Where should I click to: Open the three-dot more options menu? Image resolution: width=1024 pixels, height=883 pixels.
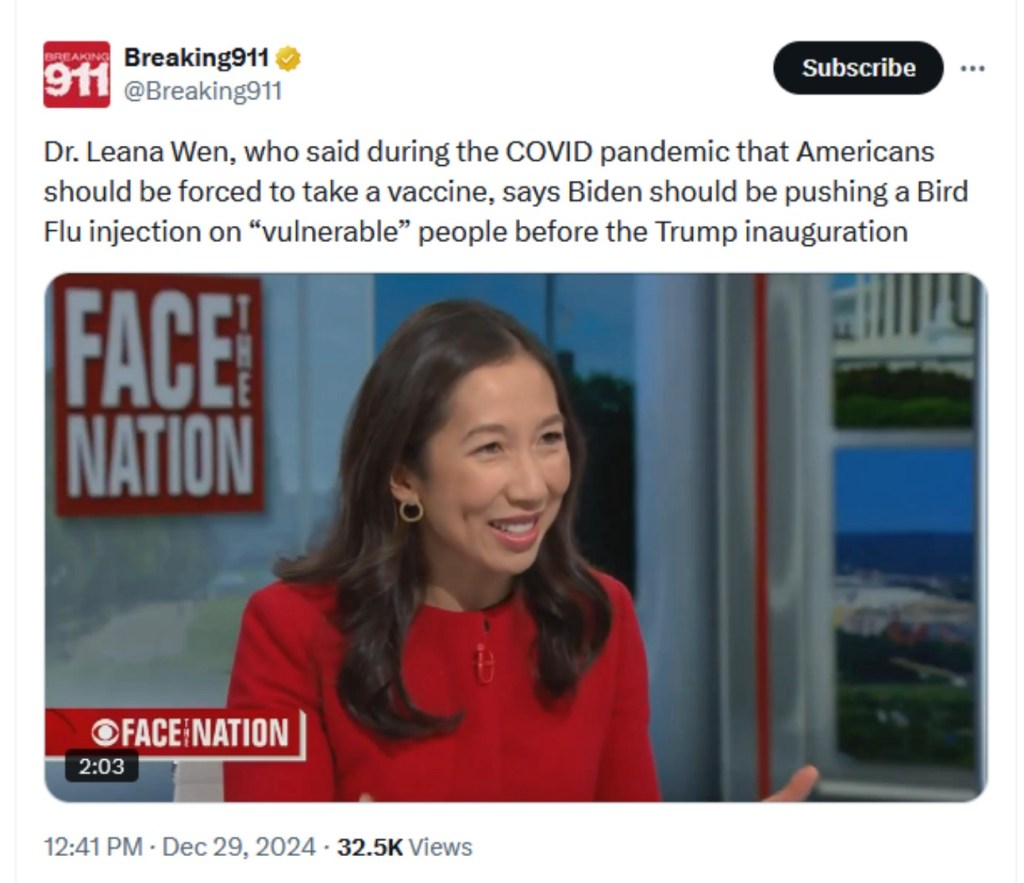coord(972,68)
